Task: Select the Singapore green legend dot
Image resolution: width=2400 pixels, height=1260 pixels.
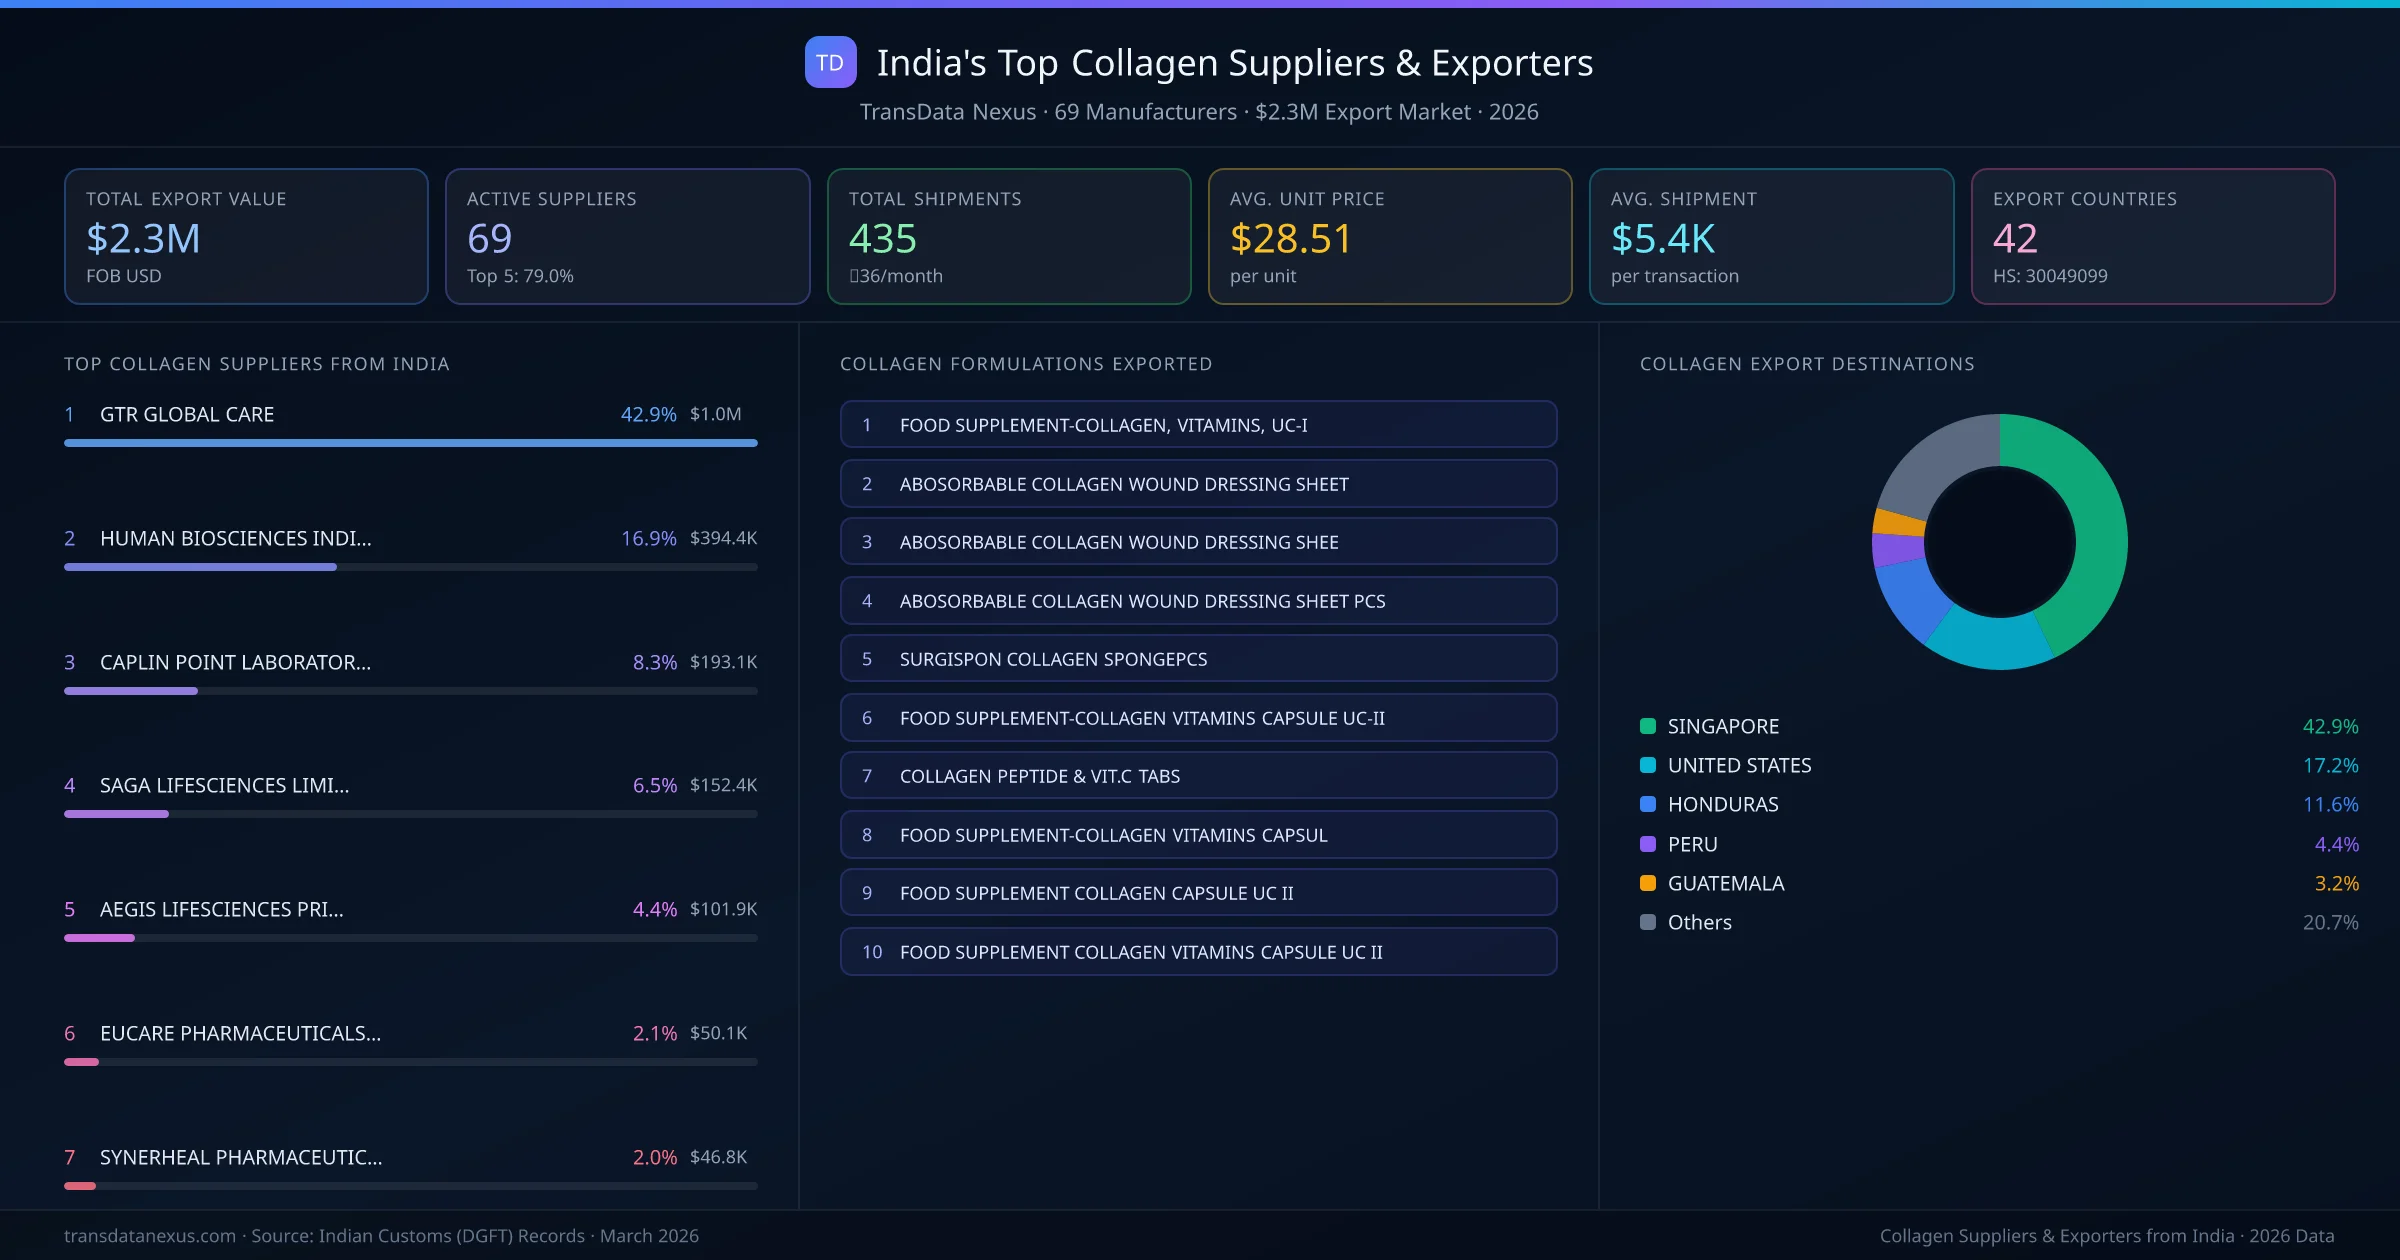Action: 1646,726
